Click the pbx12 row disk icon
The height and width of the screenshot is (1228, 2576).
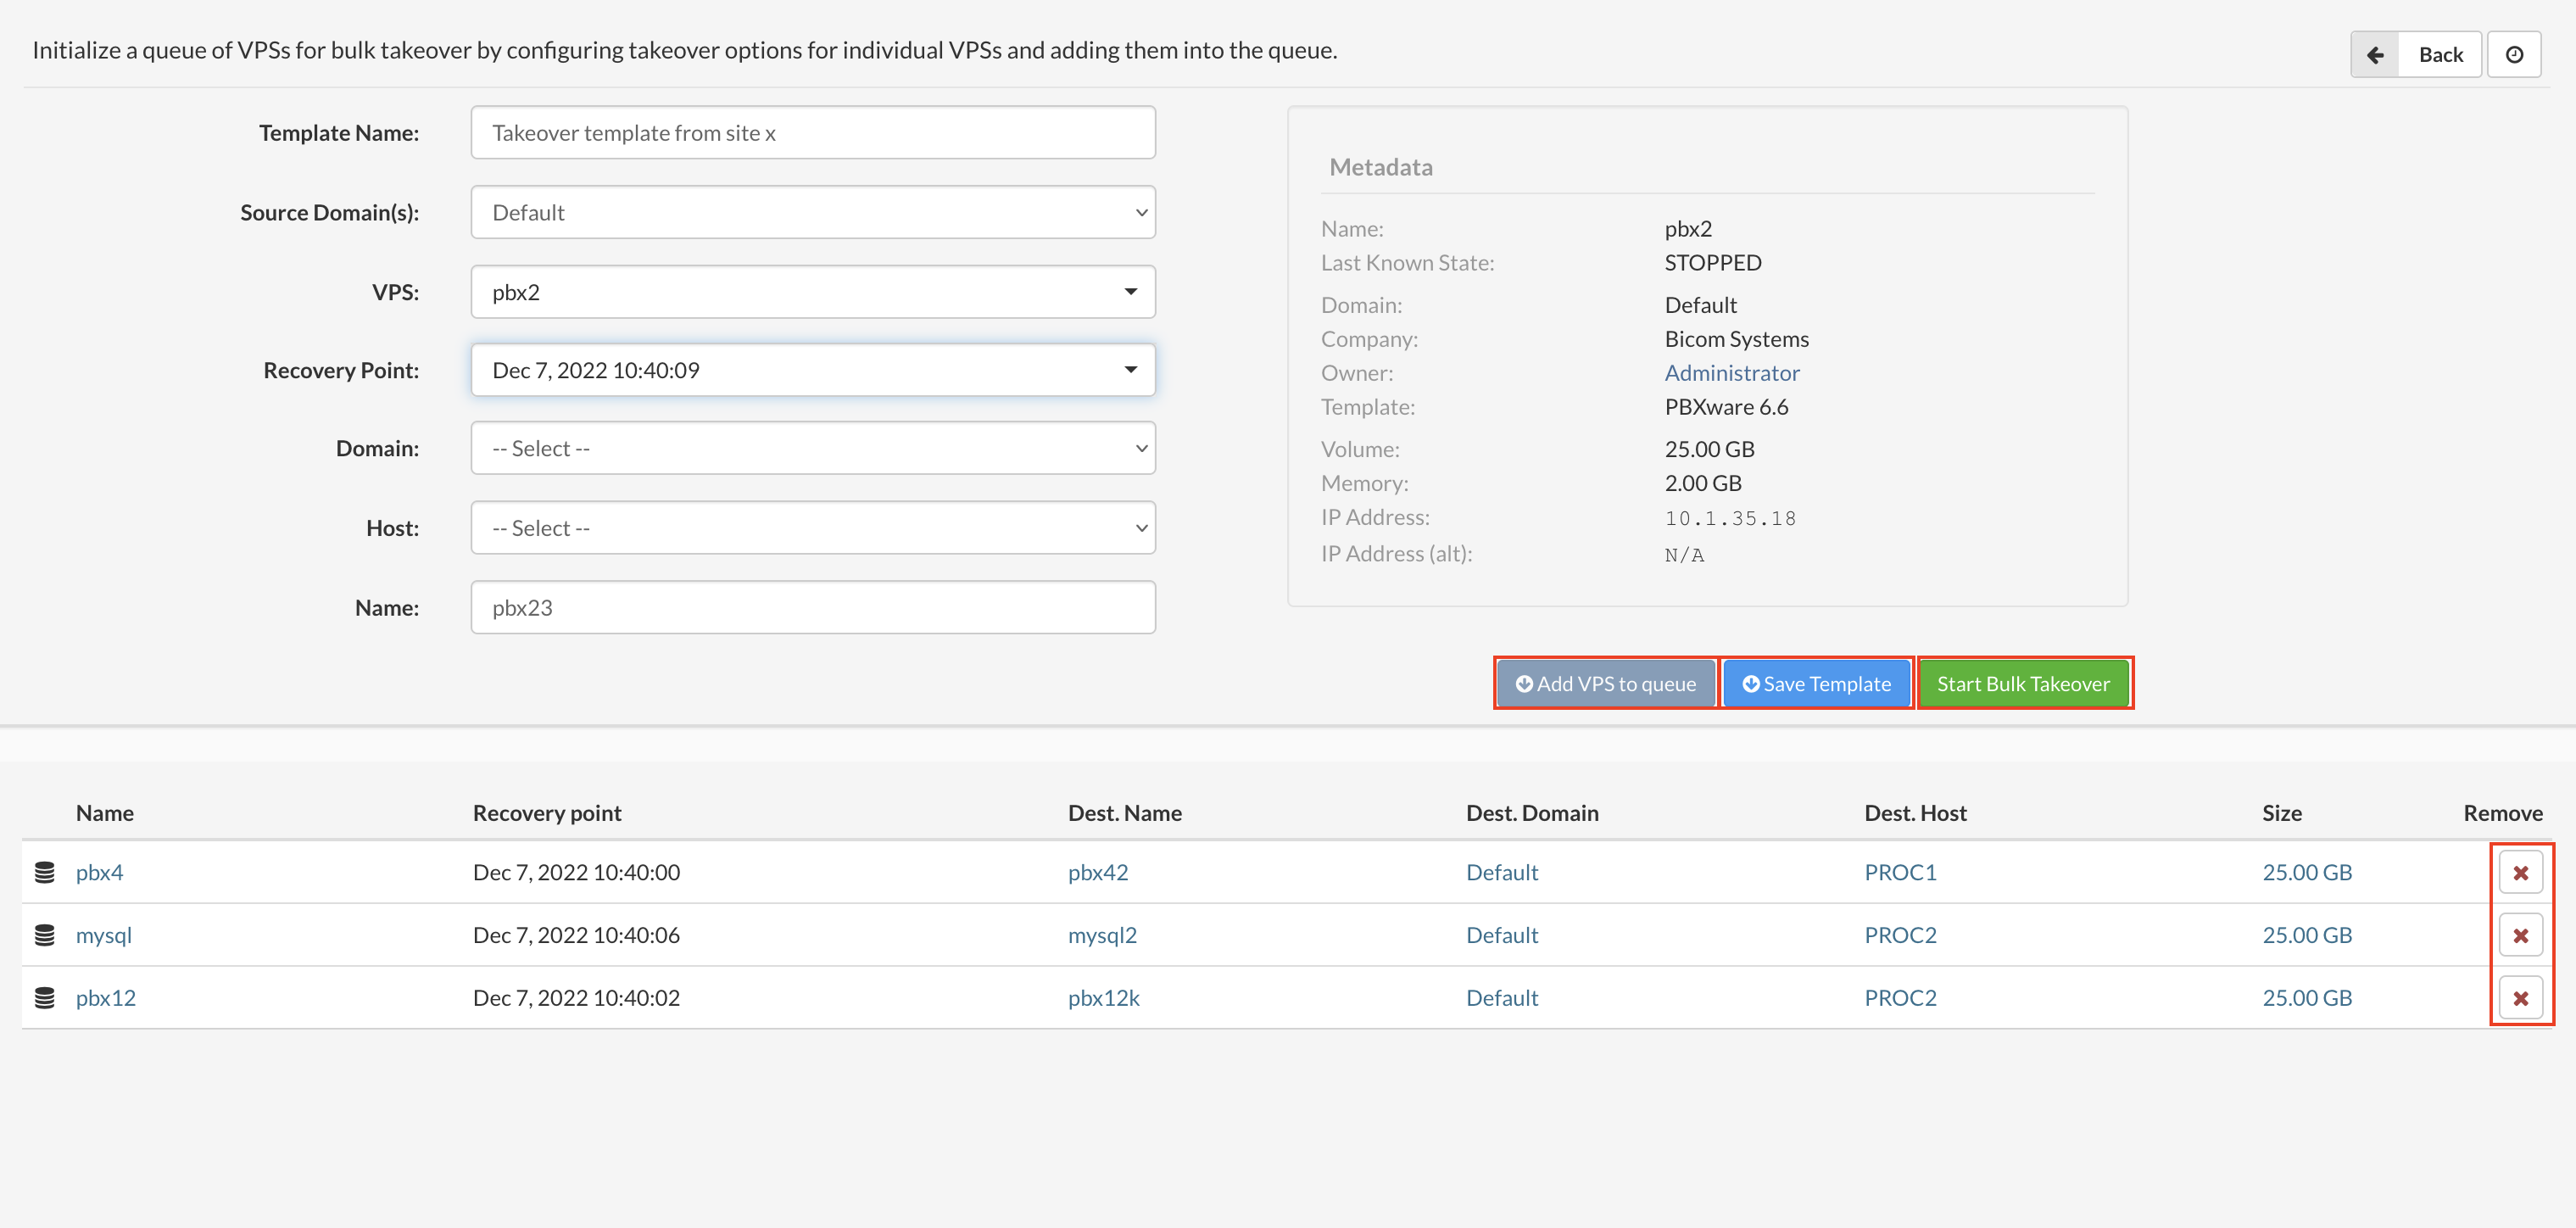(x=45, y=998)
